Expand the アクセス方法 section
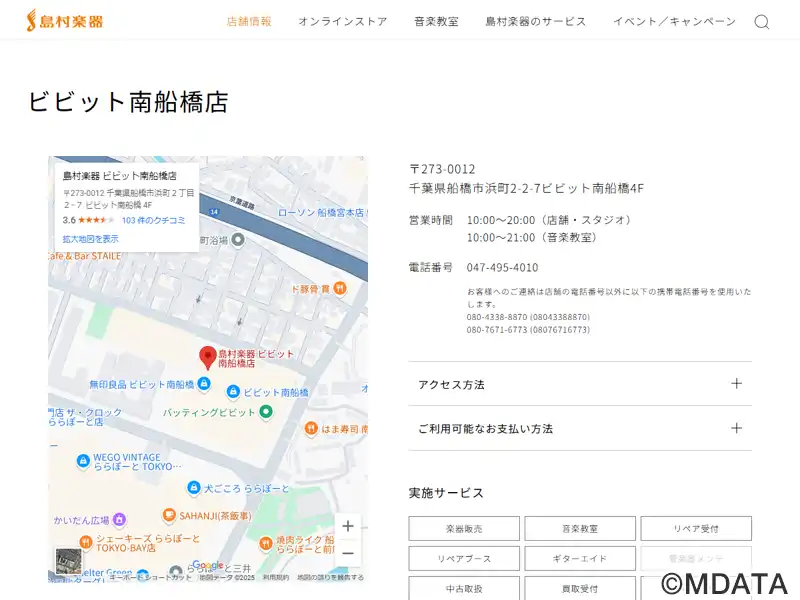800x600 pixels. pos(580,384)
